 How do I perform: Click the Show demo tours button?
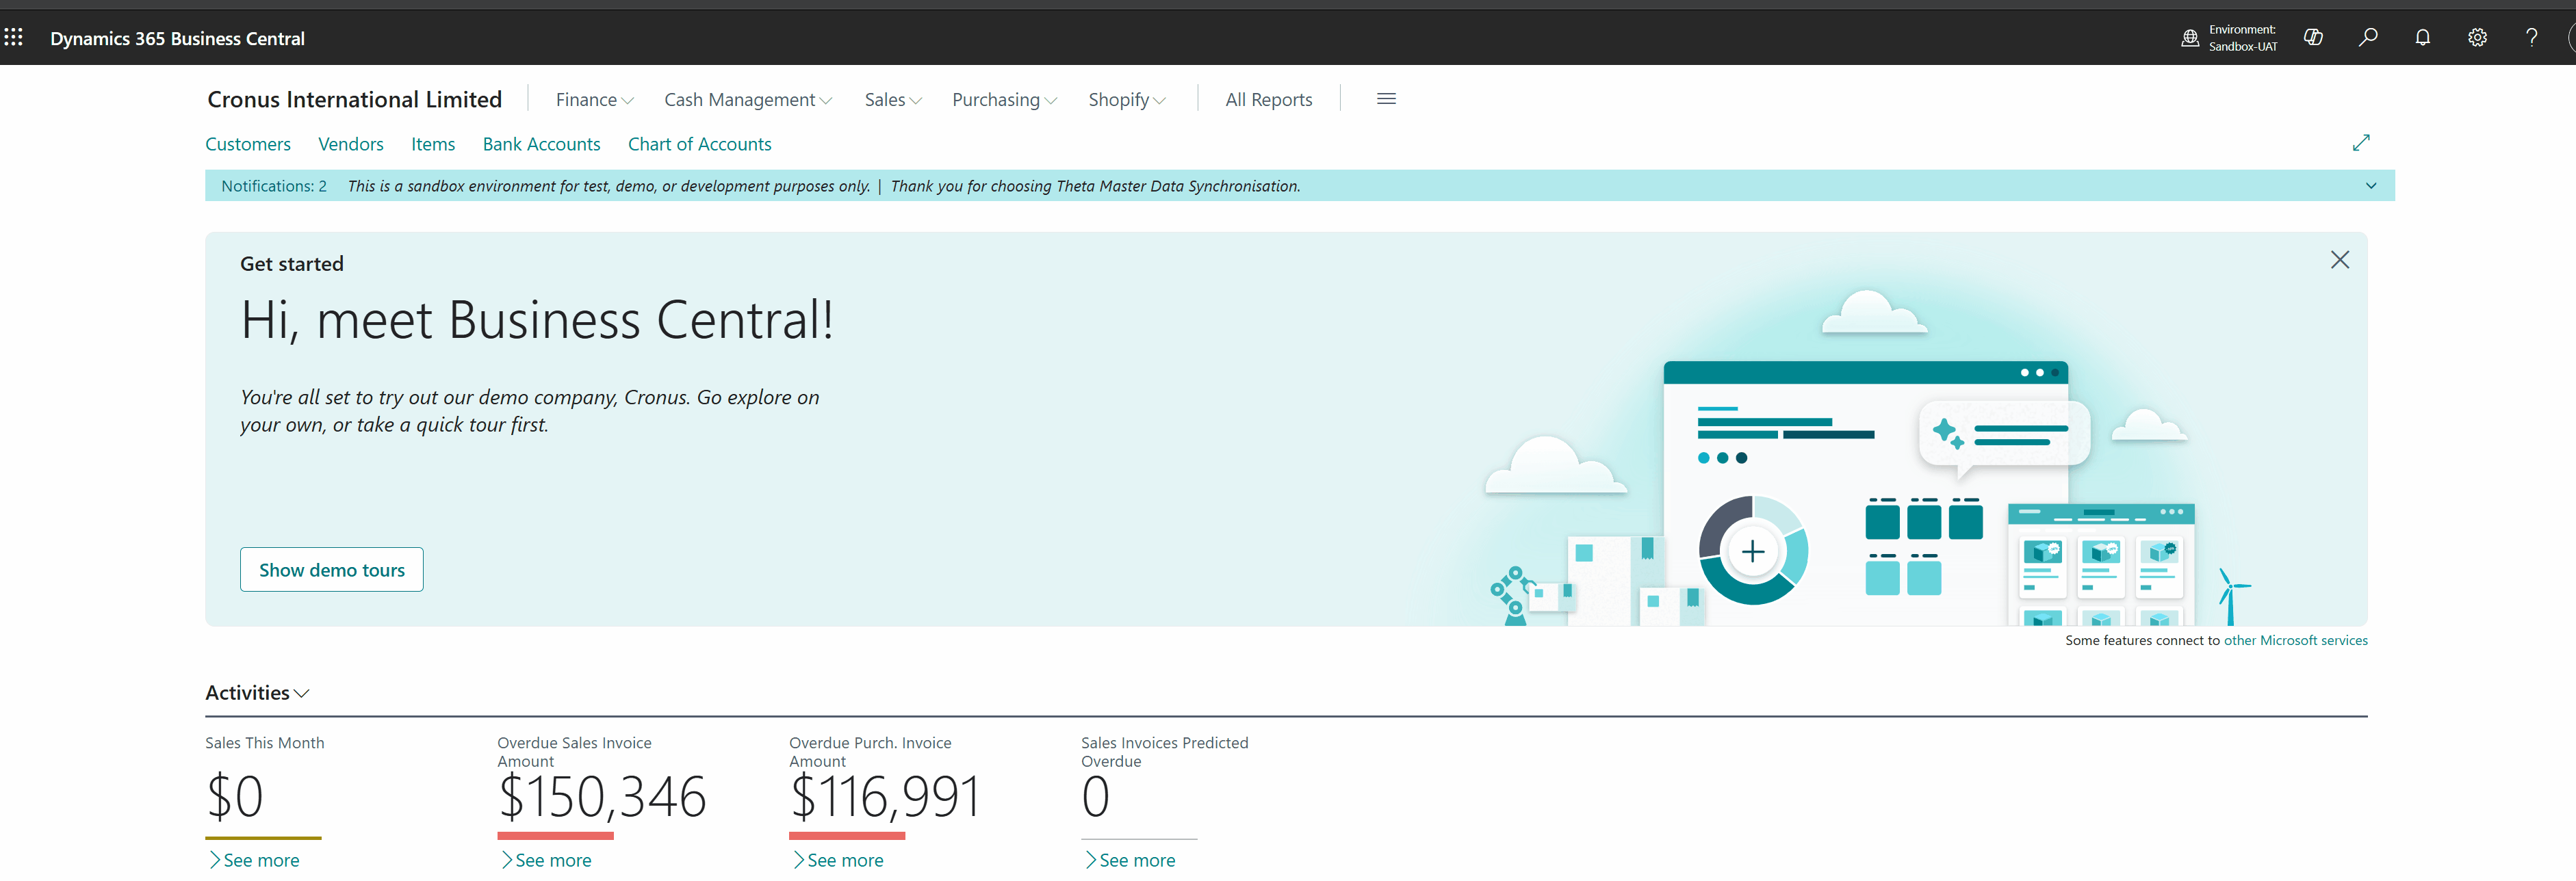[x=331, y=570]
